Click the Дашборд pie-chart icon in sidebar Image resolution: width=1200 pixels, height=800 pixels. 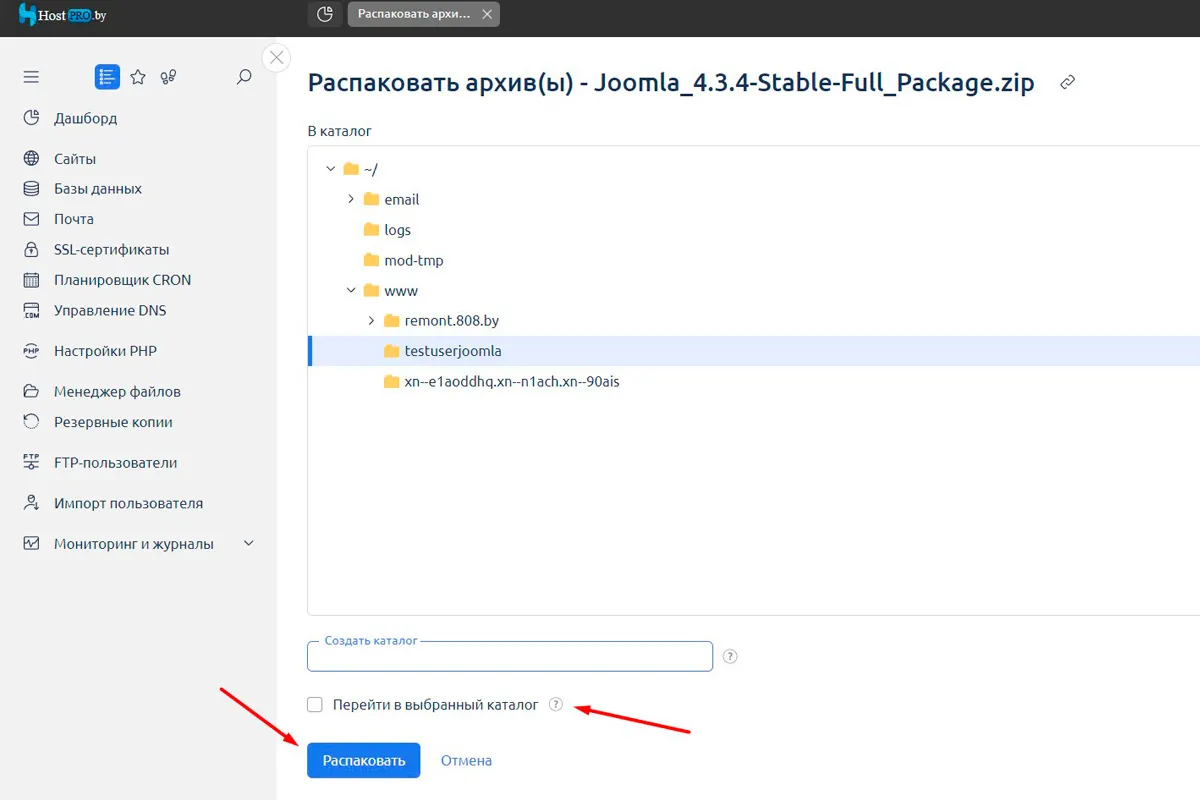click(32, 118)
